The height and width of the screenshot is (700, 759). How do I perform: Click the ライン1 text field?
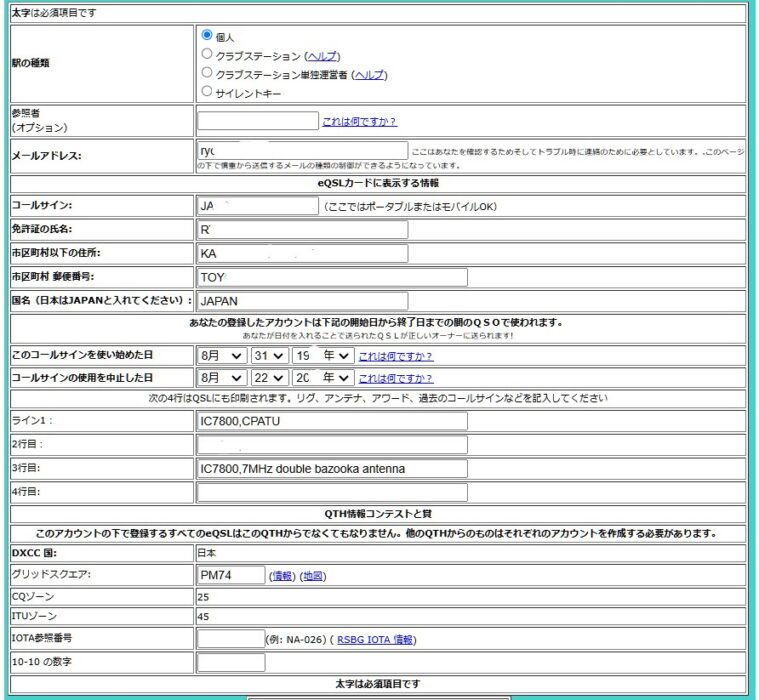click(x=331, y=421)
